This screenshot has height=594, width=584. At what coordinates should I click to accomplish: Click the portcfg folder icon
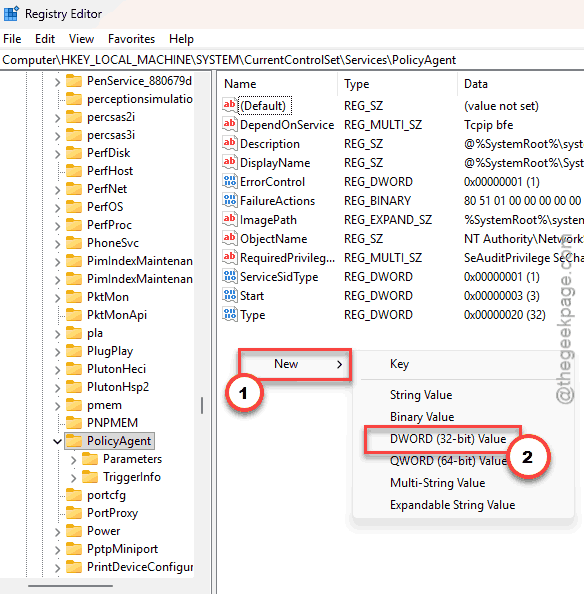(x=74, y=495)
